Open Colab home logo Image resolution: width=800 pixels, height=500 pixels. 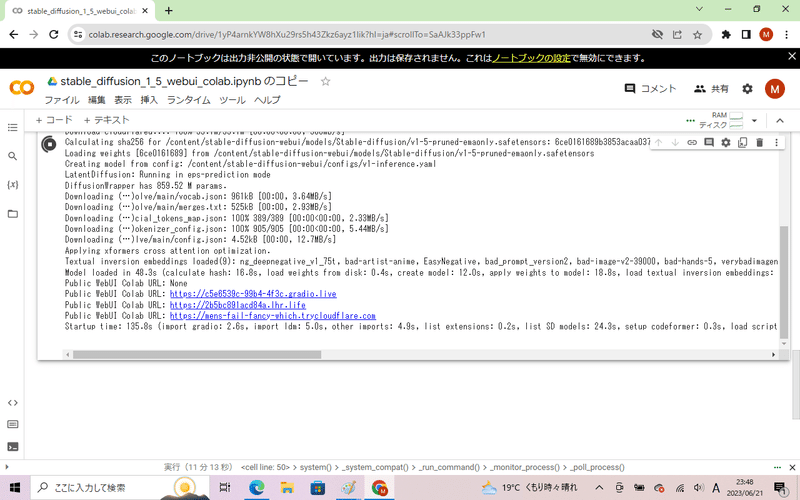point(22,88)
